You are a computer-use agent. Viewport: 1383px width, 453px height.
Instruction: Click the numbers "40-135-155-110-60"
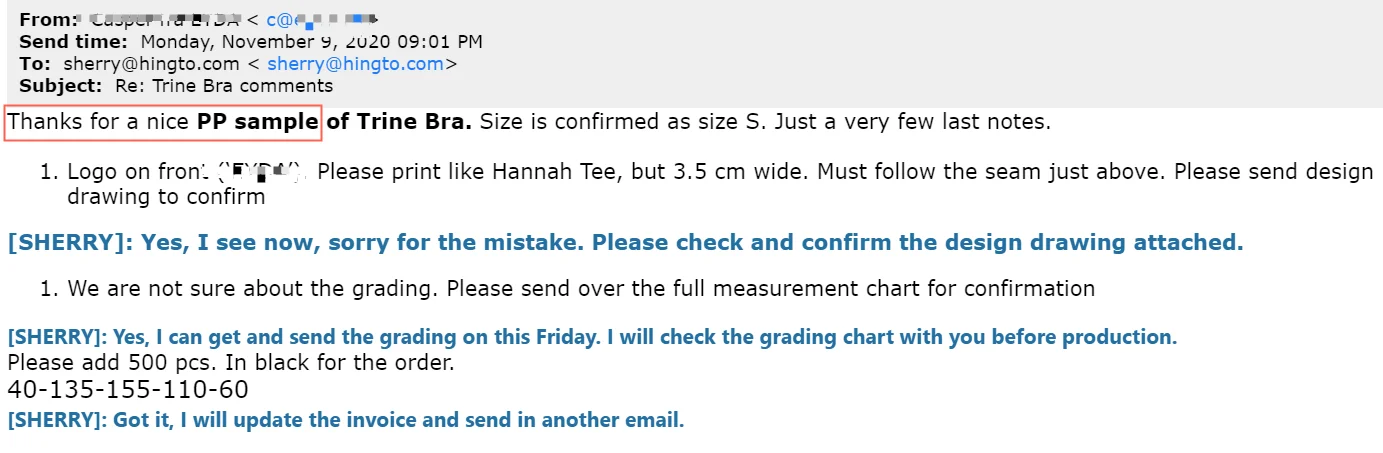pyautogui.click(x=128, y=390)
